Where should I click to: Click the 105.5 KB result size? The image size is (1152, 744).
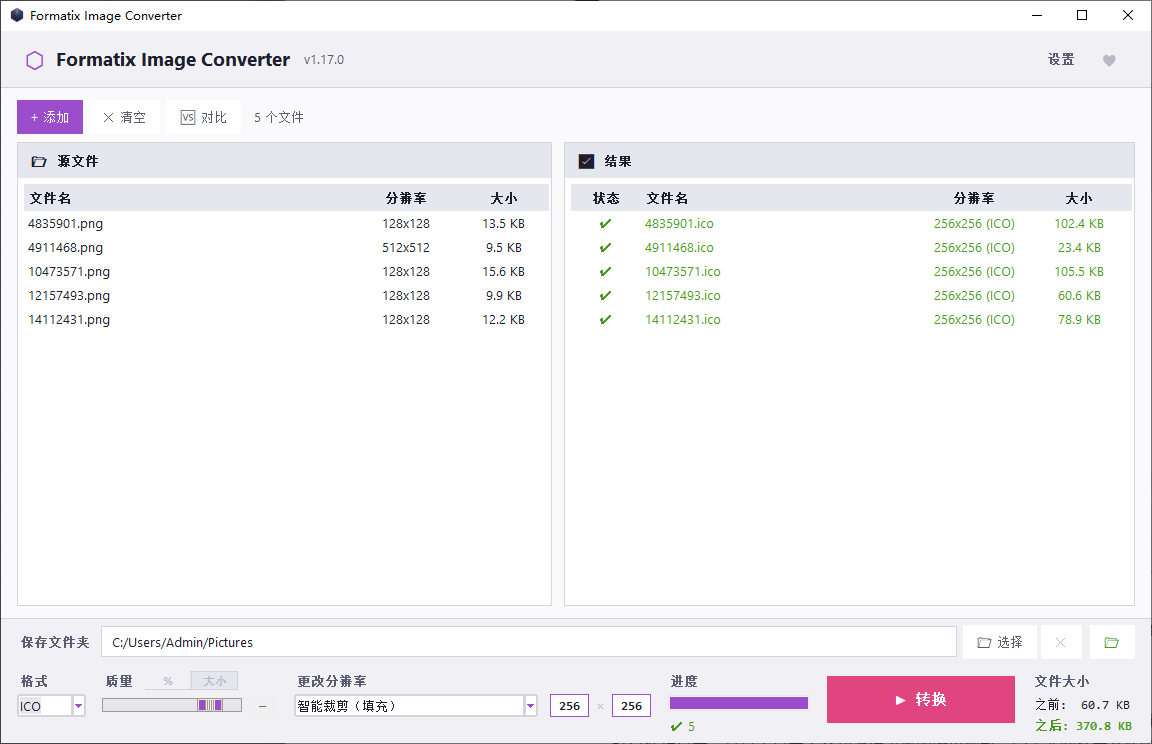click(1079, 272)
